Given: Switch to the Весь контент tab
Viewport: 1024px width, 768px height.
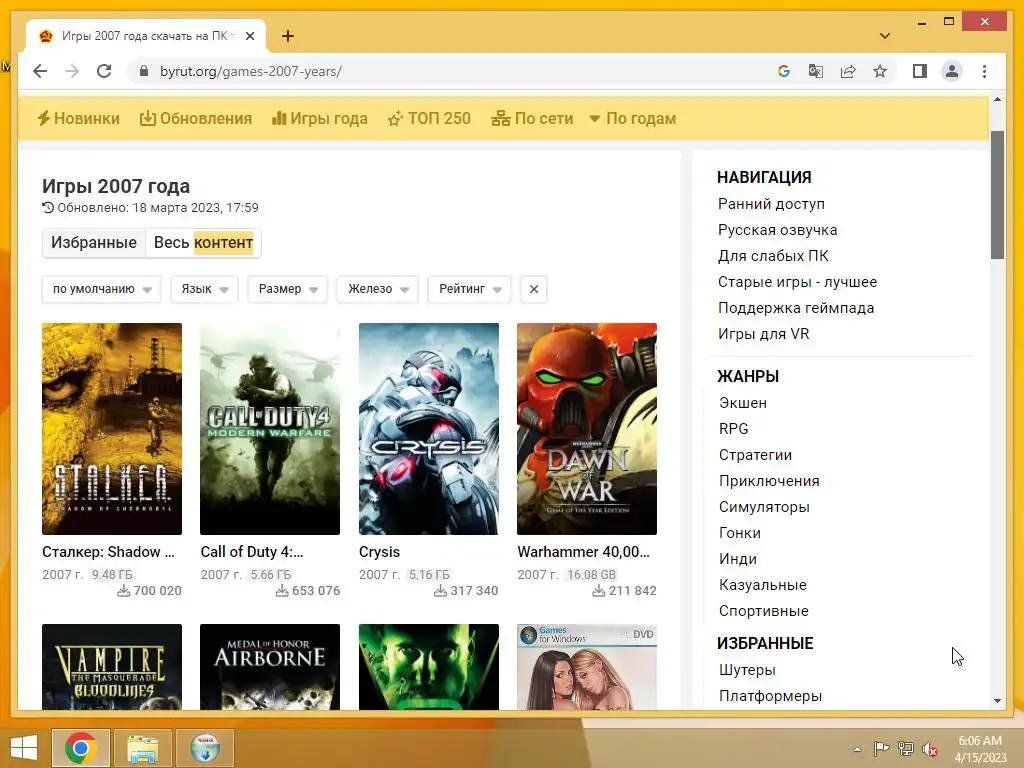Looking at the screenshot, I should tap(203, 242).
